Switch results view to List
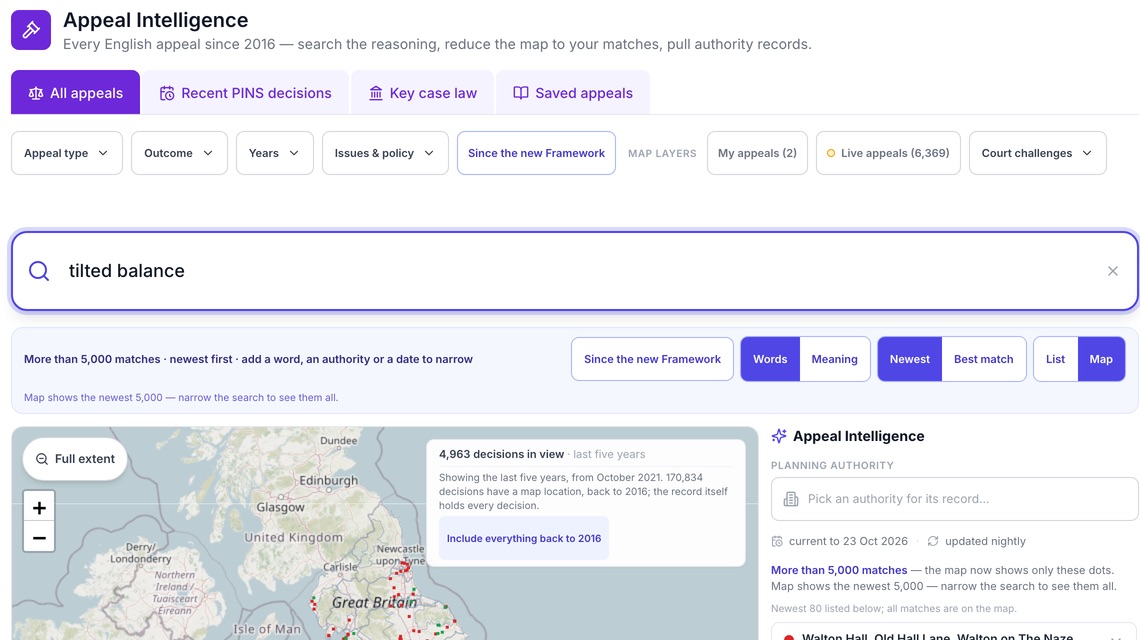The width and height of the screenshot is (1140, 640). click(1056, 359)
